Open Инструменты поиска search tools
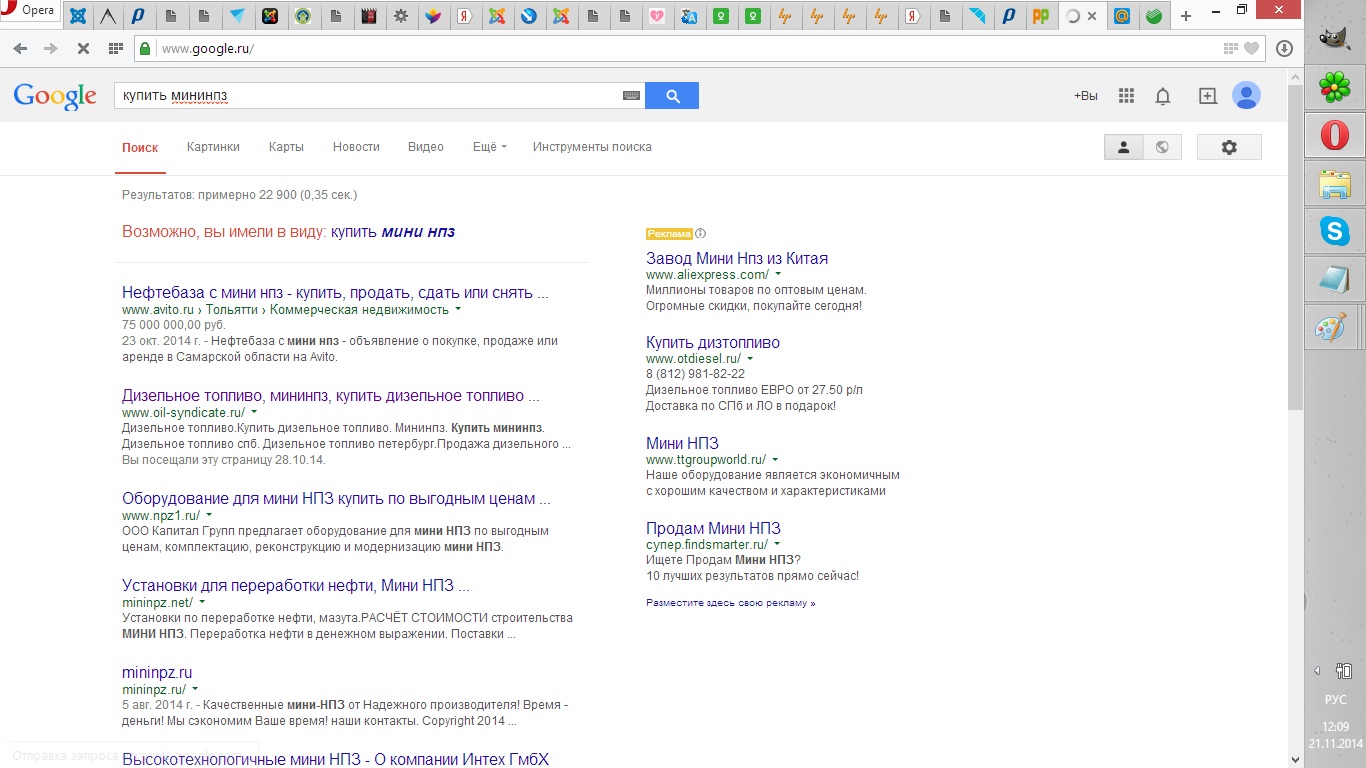This screenshot has width=1366, height=768. click(592, 147)
